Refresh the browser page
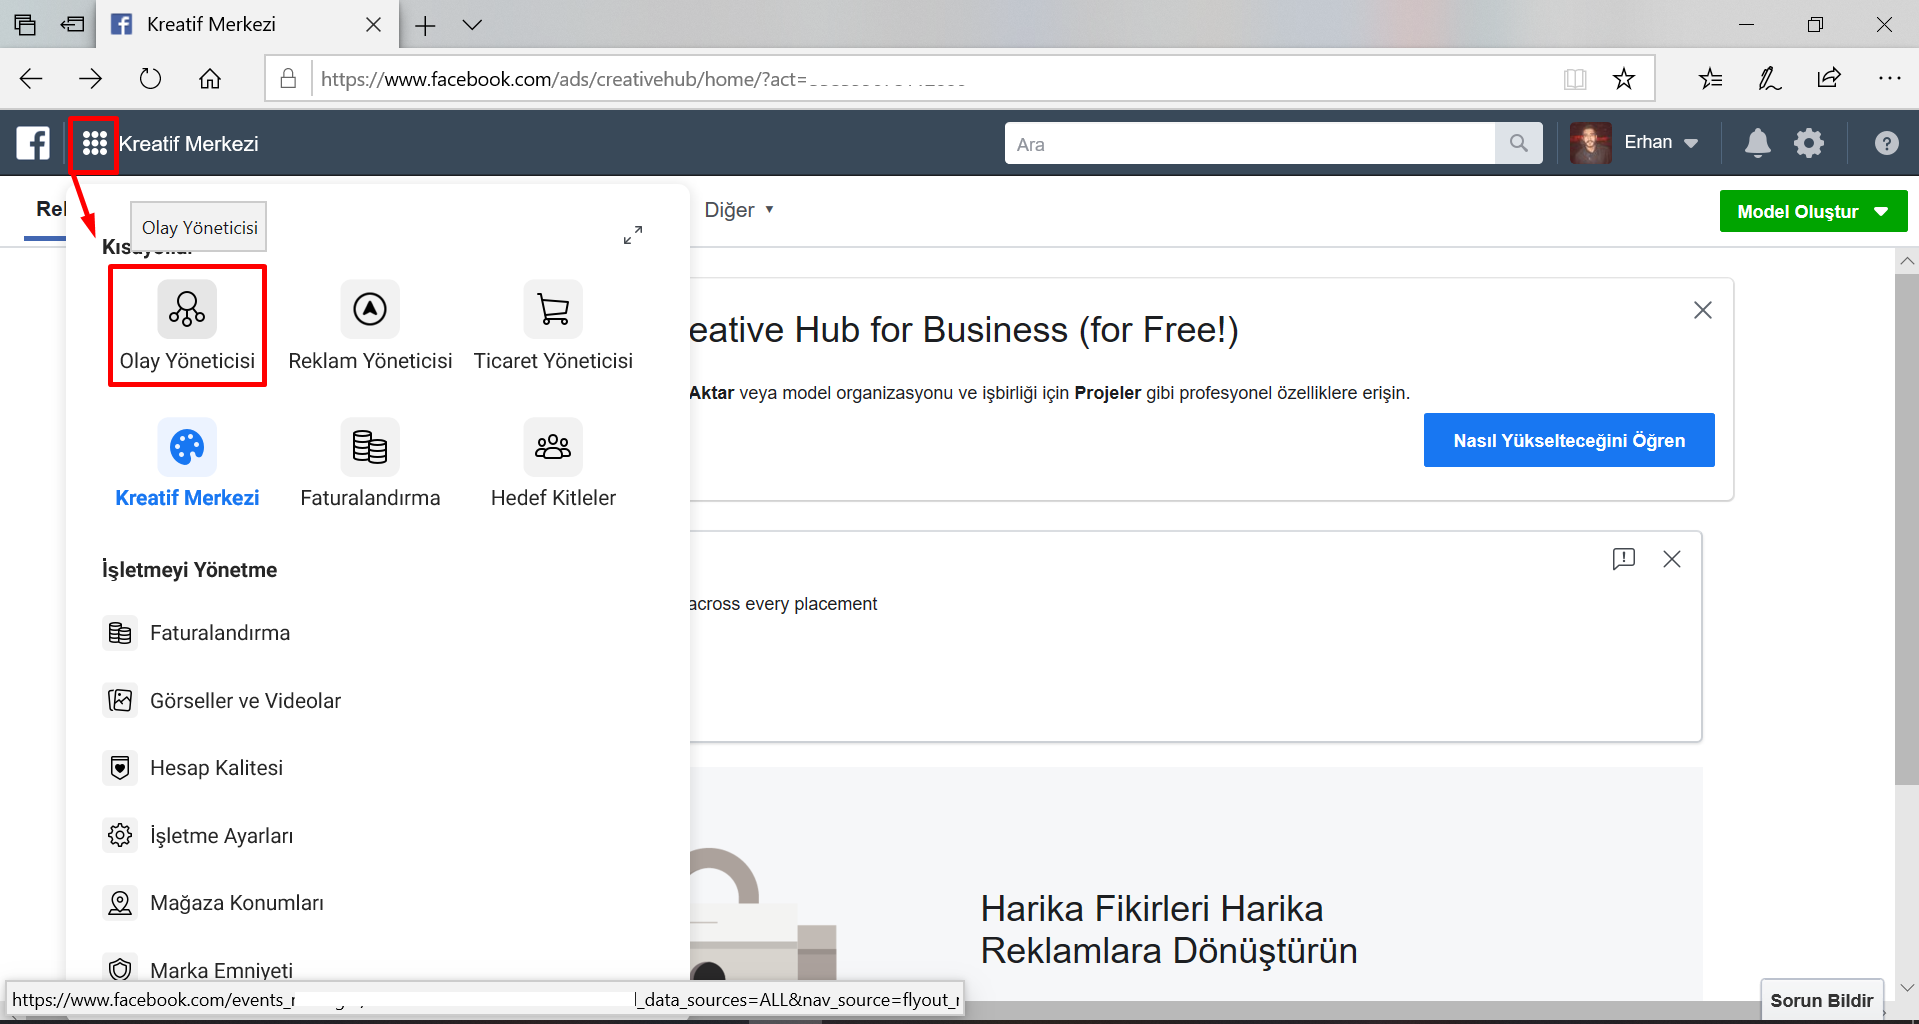The width and height of the screenshot is (1919, 1024). pyautogui.click(x=150, y=79)
